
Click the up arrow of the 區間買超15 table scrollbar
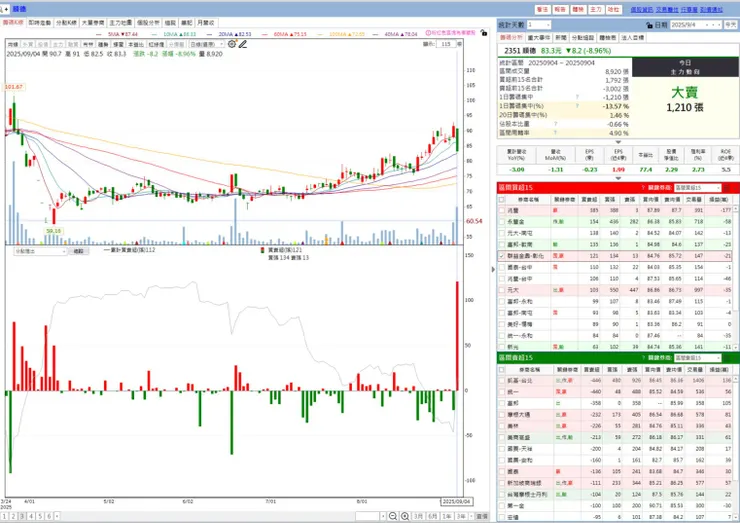(x=736, y=208)
